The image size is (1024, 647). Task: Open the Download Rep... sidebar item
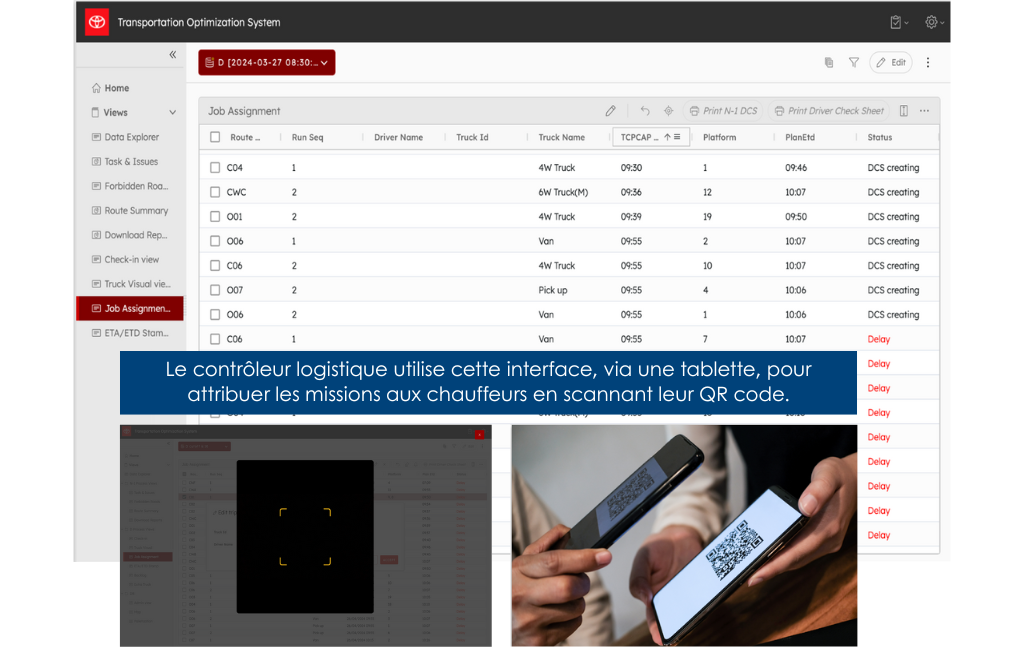[130, 235]
